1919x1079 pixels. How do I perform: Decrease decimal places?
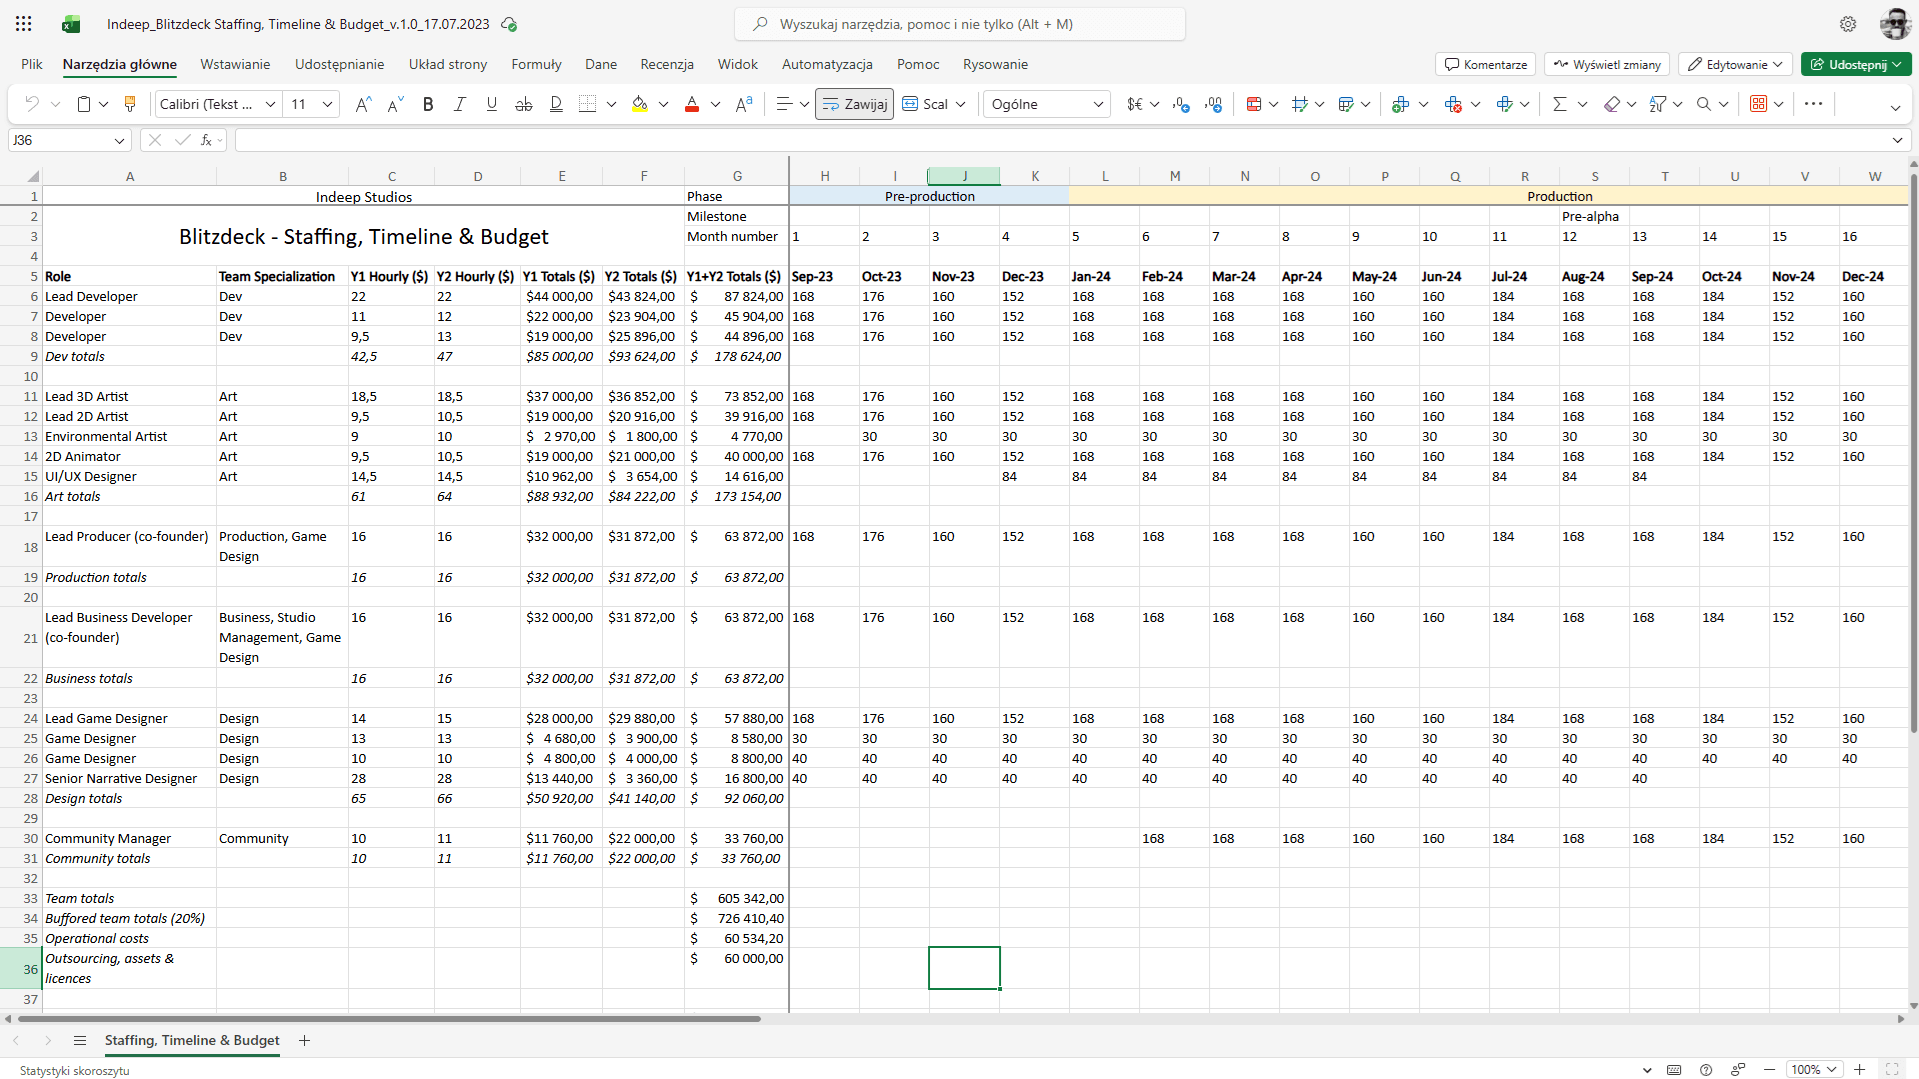1181,104
